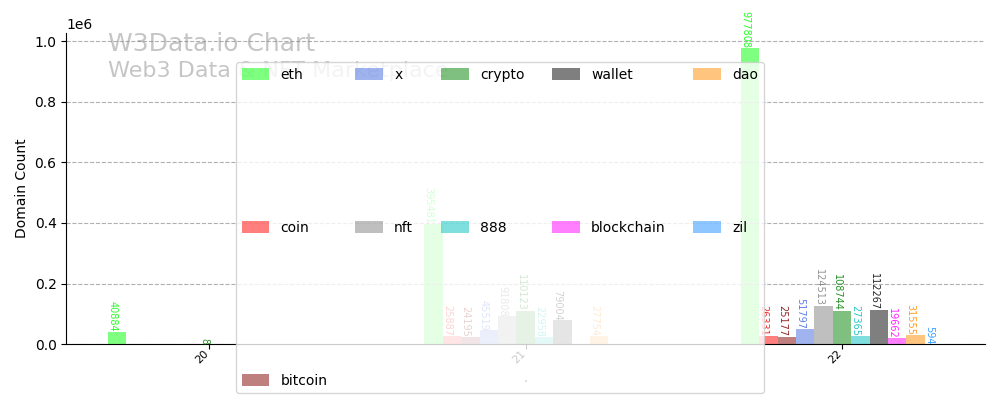Click the gray nft bar labeled 124513

(x=823, y=326)
